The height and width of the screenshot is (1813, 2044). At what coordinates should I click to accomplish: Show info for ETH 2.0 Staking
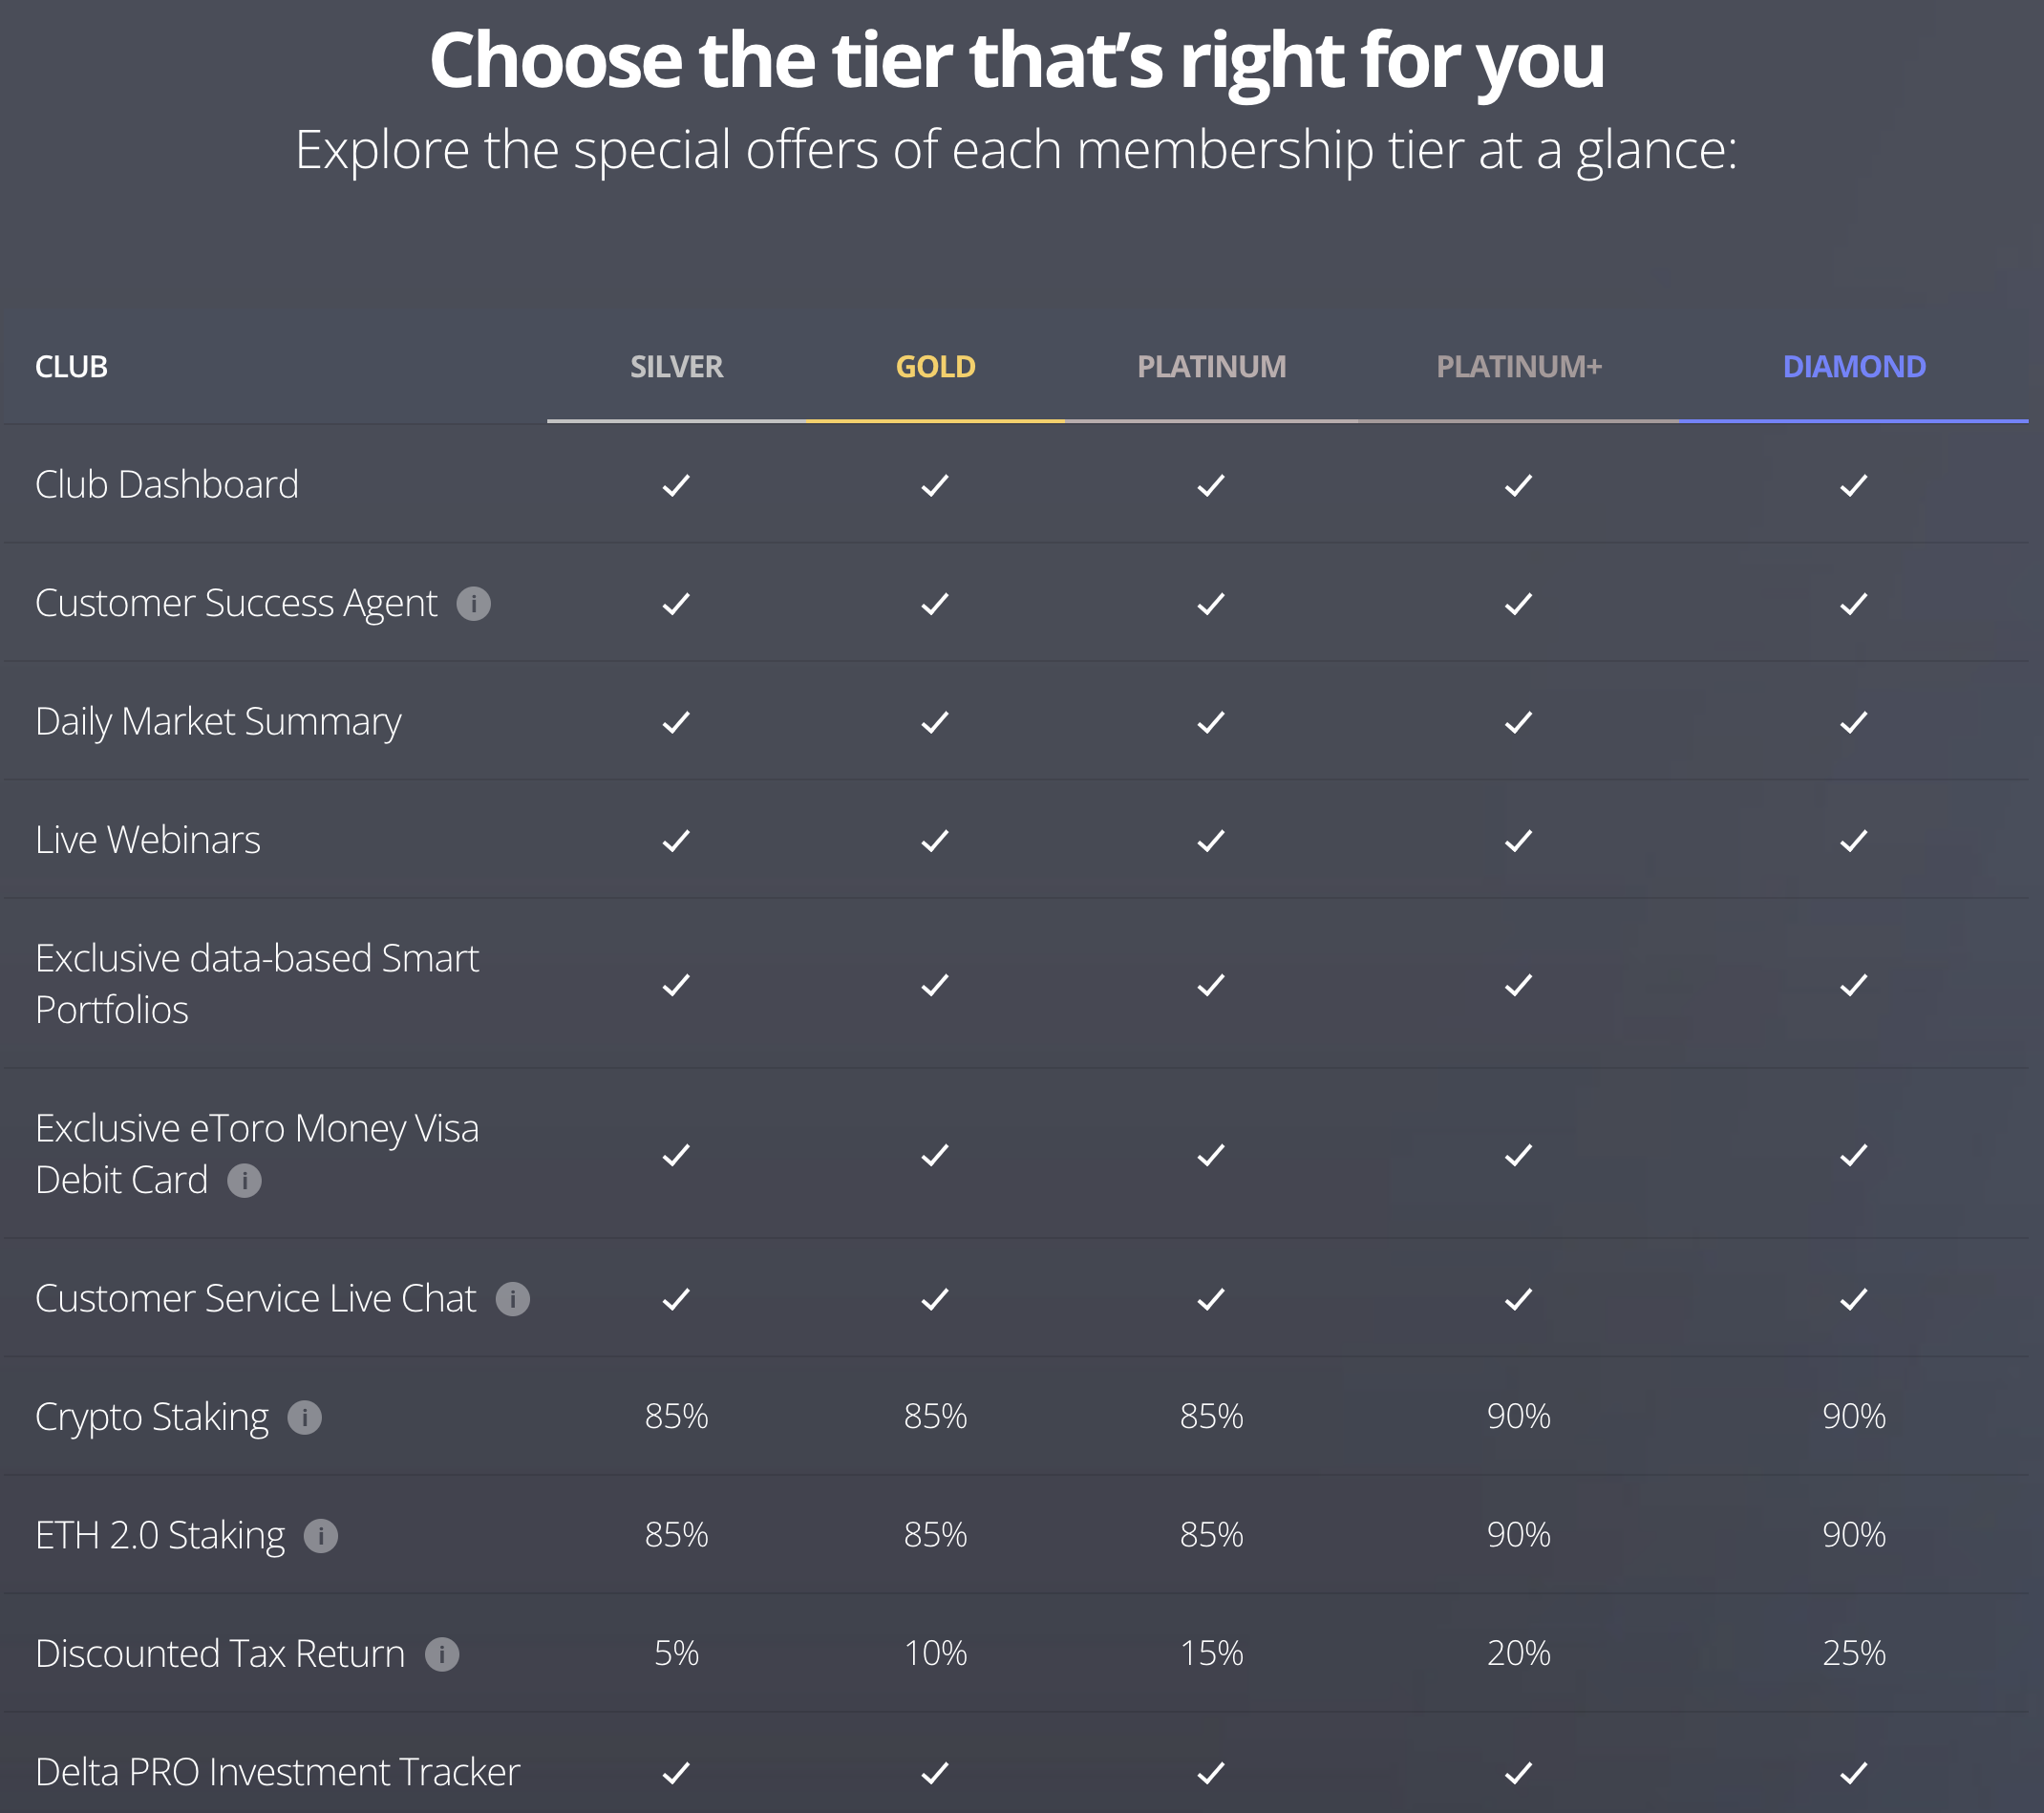coord(321,1536)
